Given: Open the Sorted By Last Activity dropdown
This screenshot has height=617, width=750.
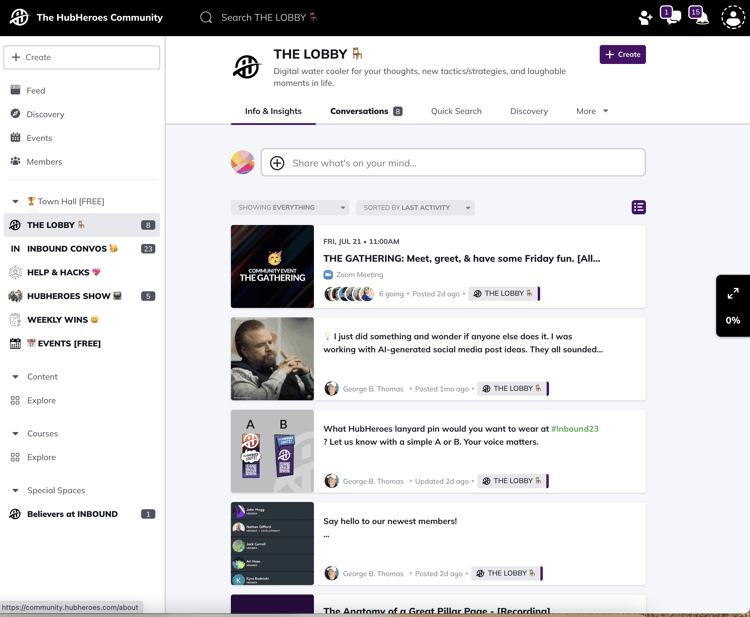Looking at the screenshot, I should pos(415,208).
